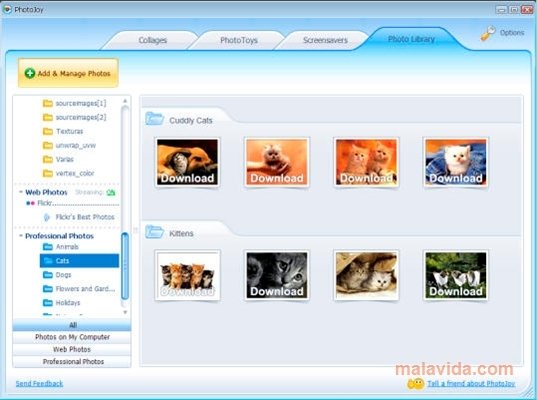The width and height of the screenshot is (537, 400).
Task: Filter by Web Photos button
Action: tap(72, 349)
